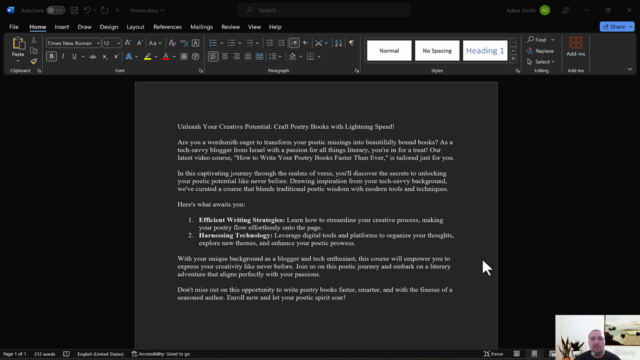Apply the red font color
This screenshot has height=360, width=640.
click(x=166, y=56)
